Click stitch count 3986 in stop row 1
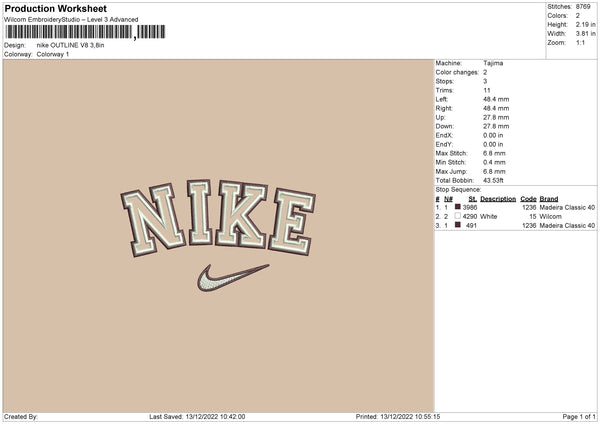 pos(470,207)
